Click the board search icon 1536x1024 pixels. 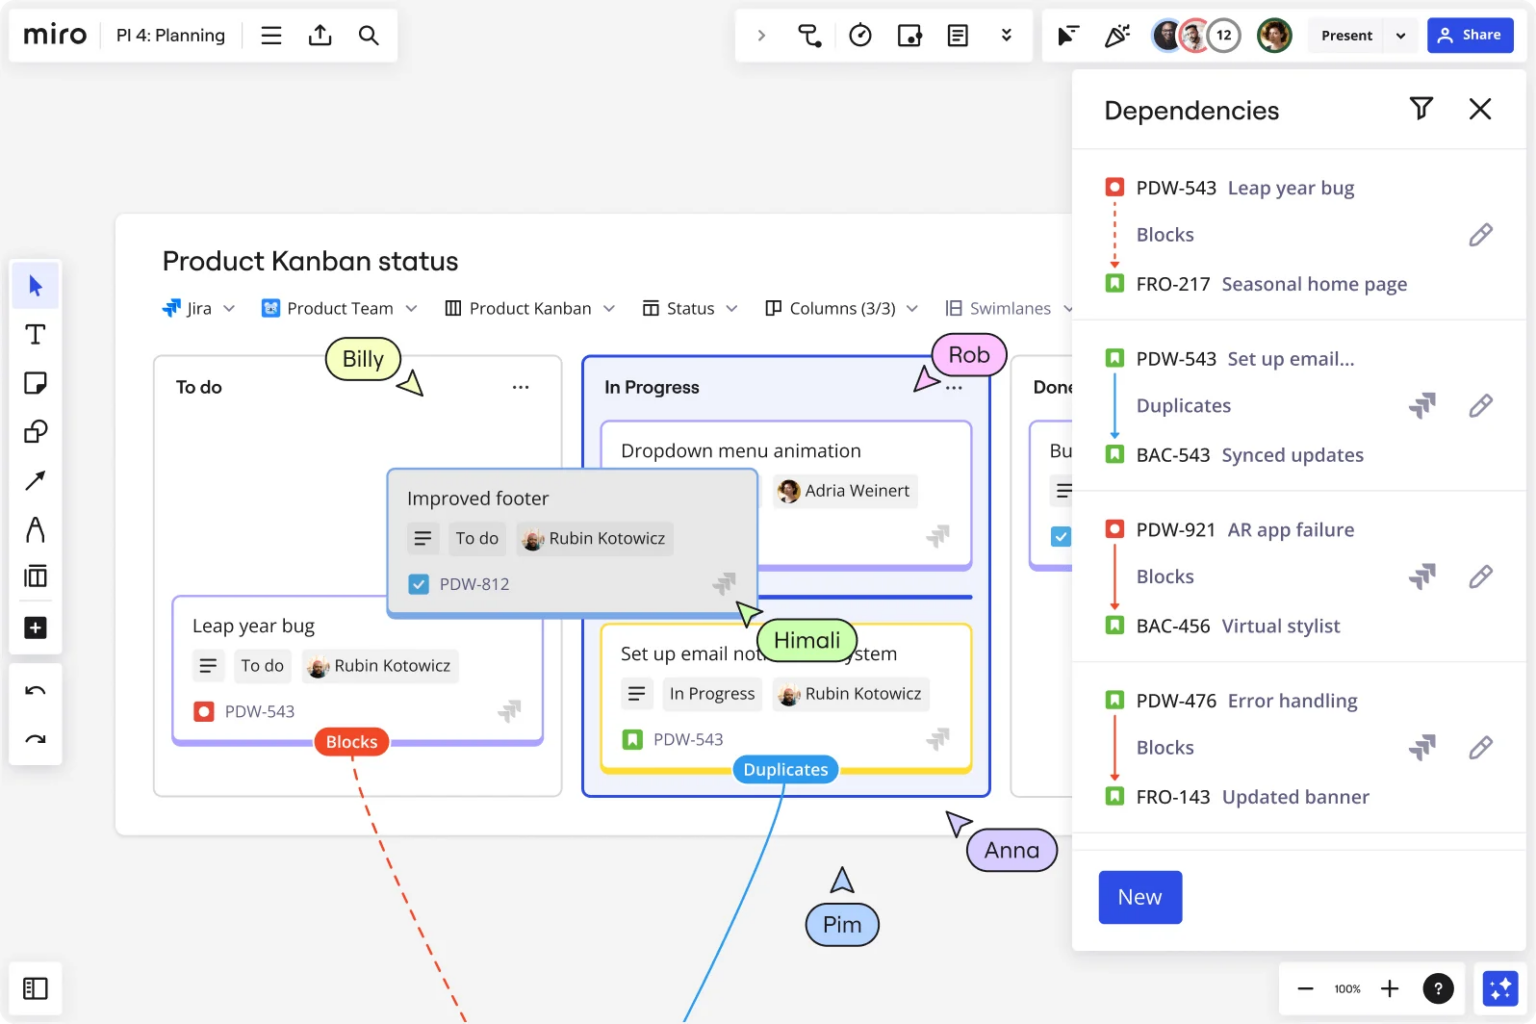(369, 35)
